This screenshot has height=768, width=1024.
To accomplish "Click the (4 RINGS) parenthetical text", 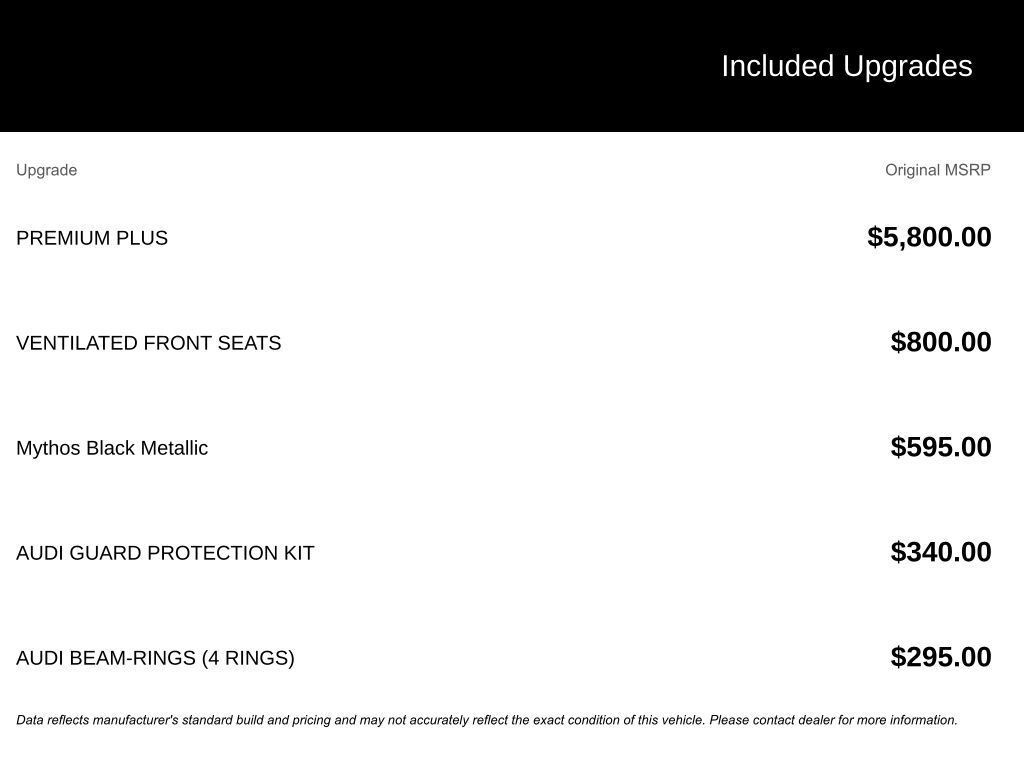I will 248,658.
